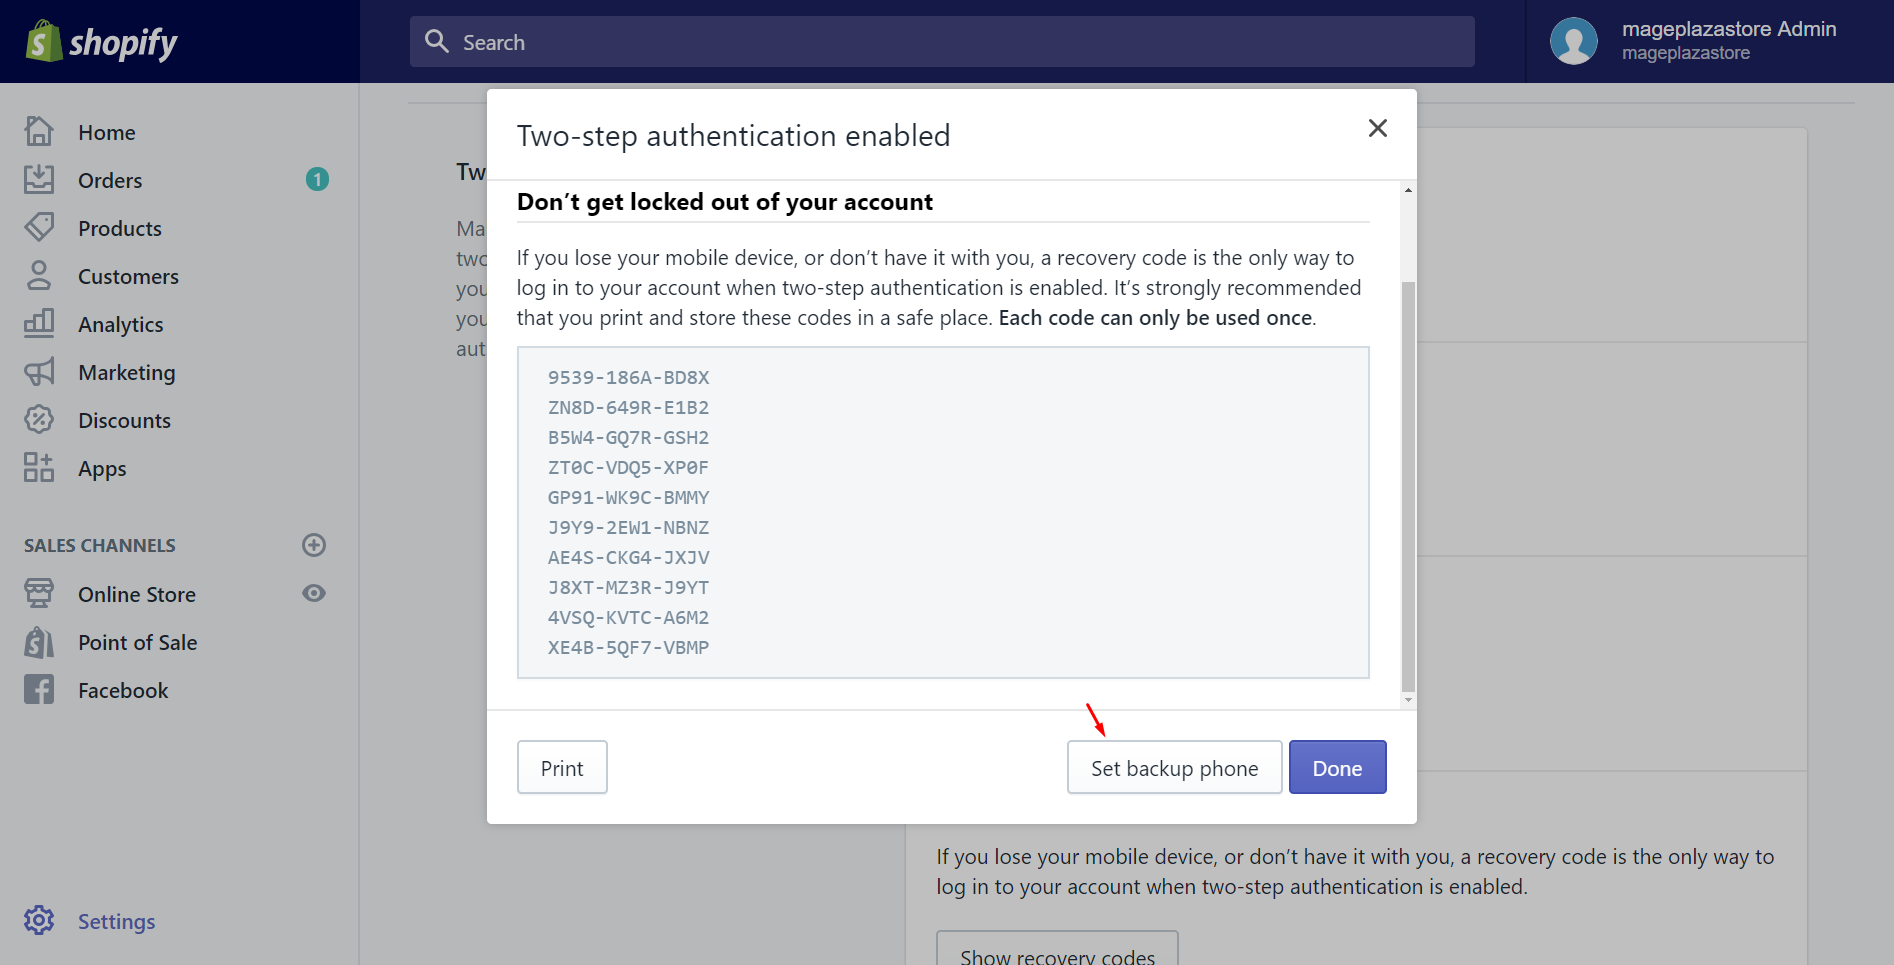Click recovery code J8XT-MZ3R-J9YT

coord(628,587)
